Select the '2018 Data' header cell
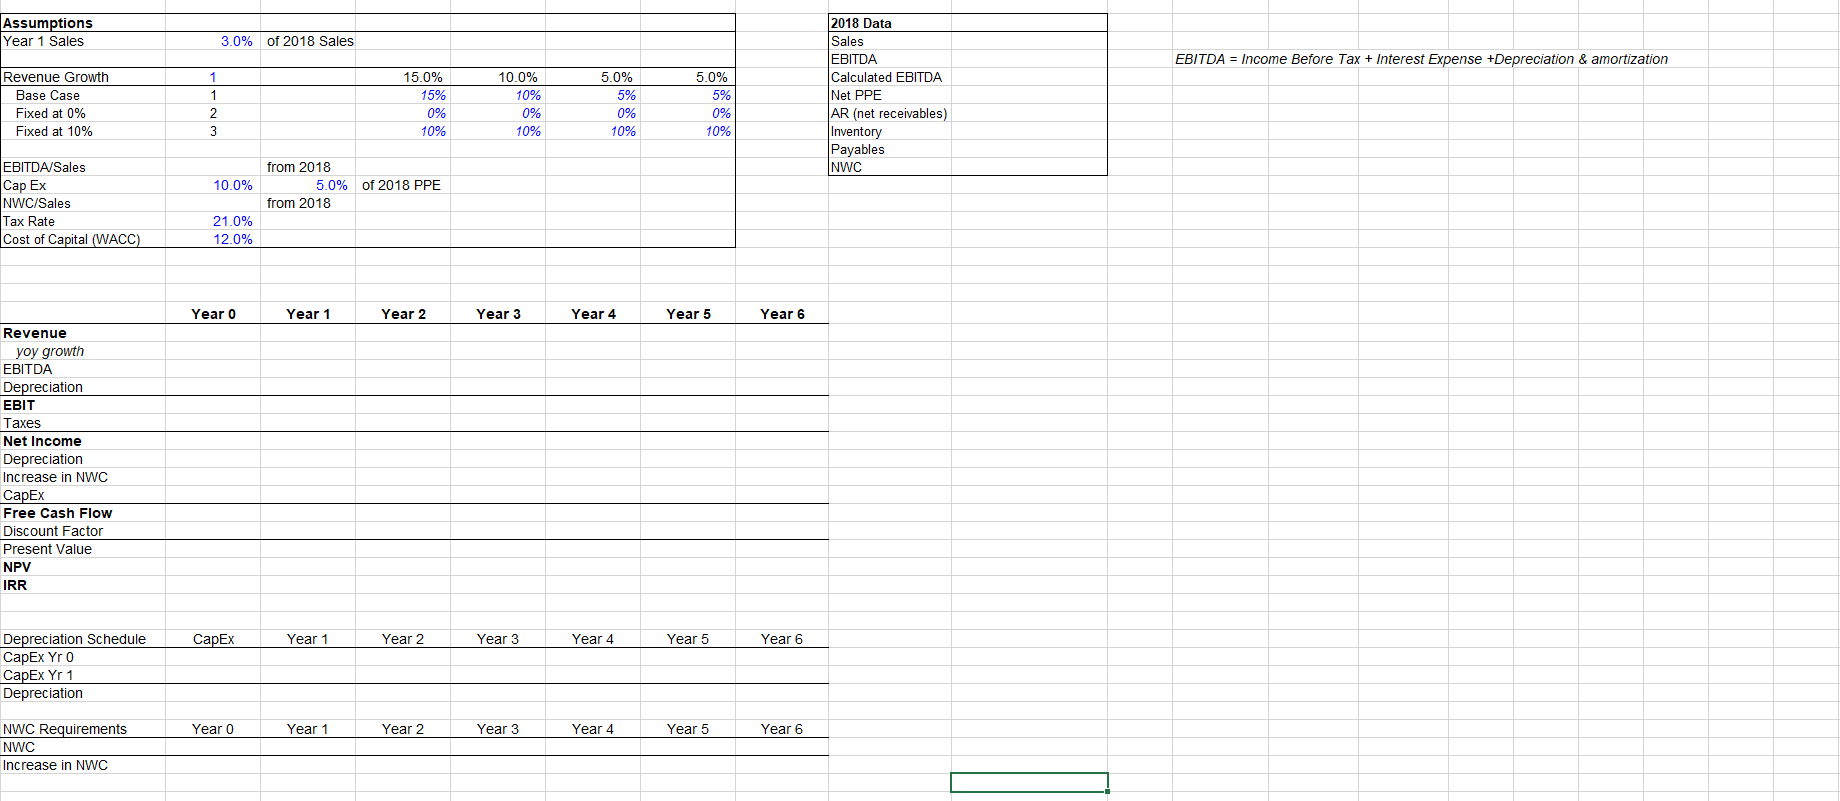Image resolution: width=1840 pixels, height=801 pixels. click(x=861, y=23)
